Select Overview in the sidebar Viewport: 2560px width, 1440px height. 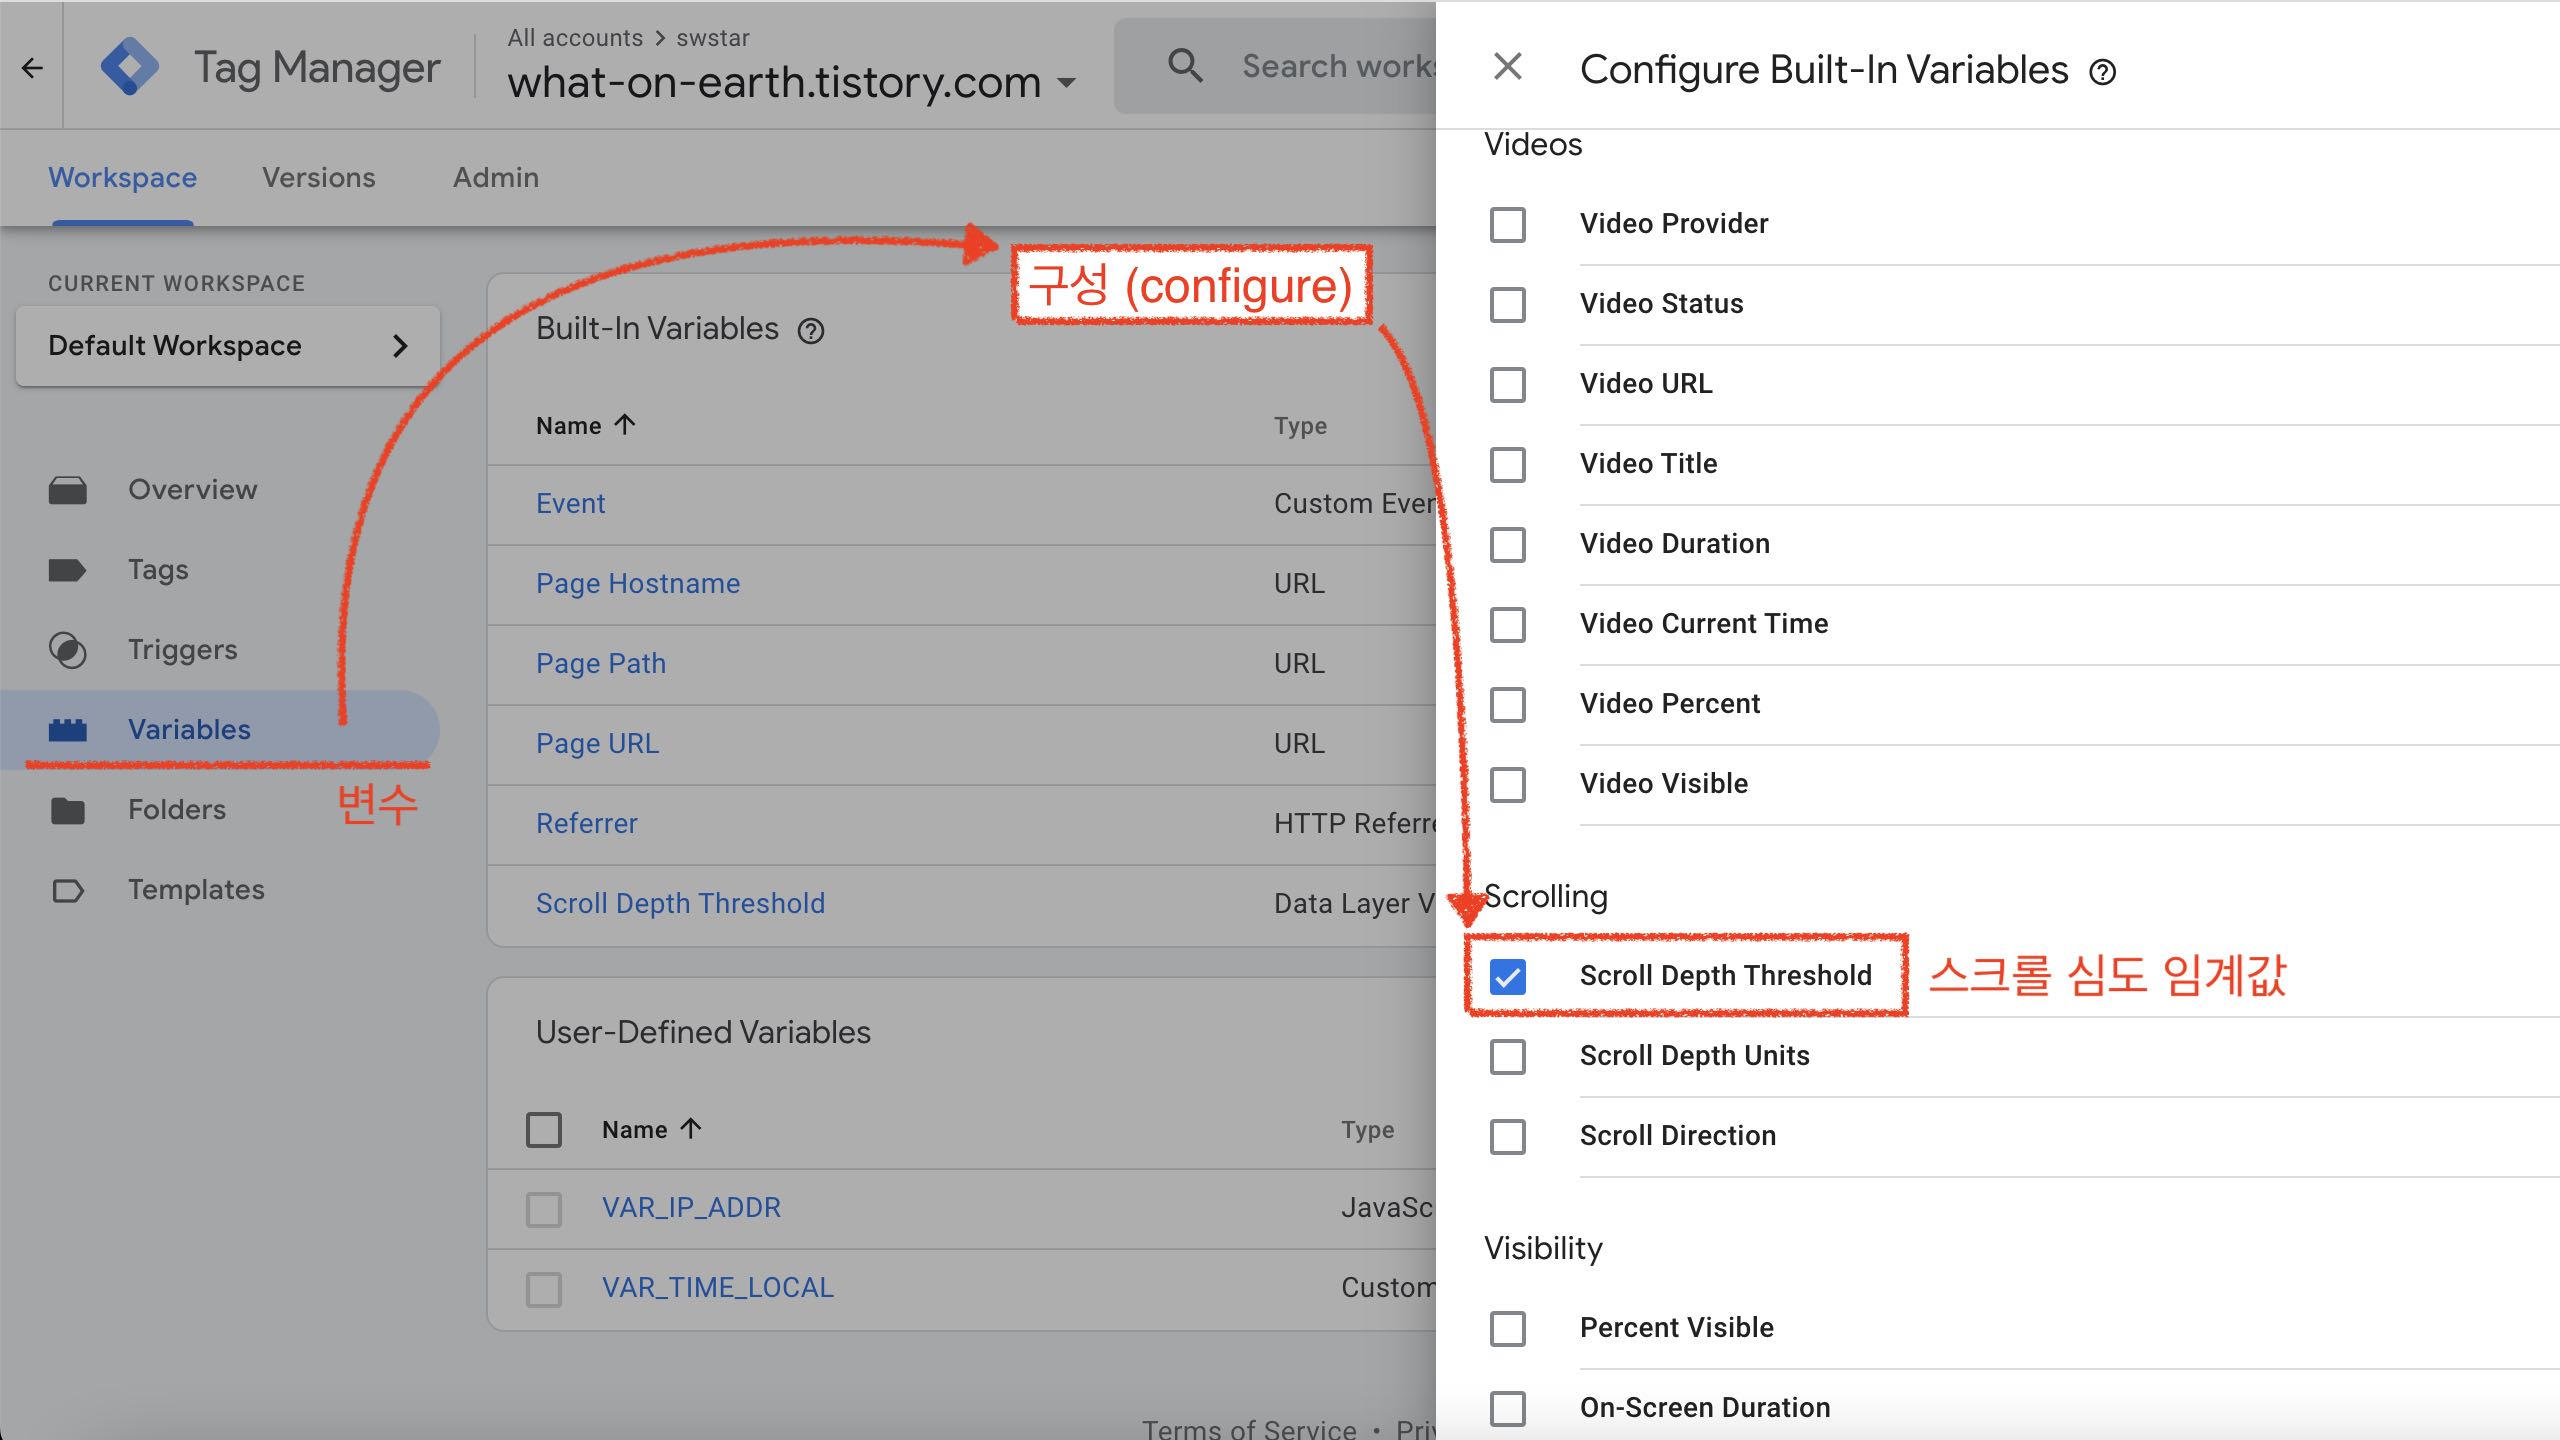[x=192, y=489]
